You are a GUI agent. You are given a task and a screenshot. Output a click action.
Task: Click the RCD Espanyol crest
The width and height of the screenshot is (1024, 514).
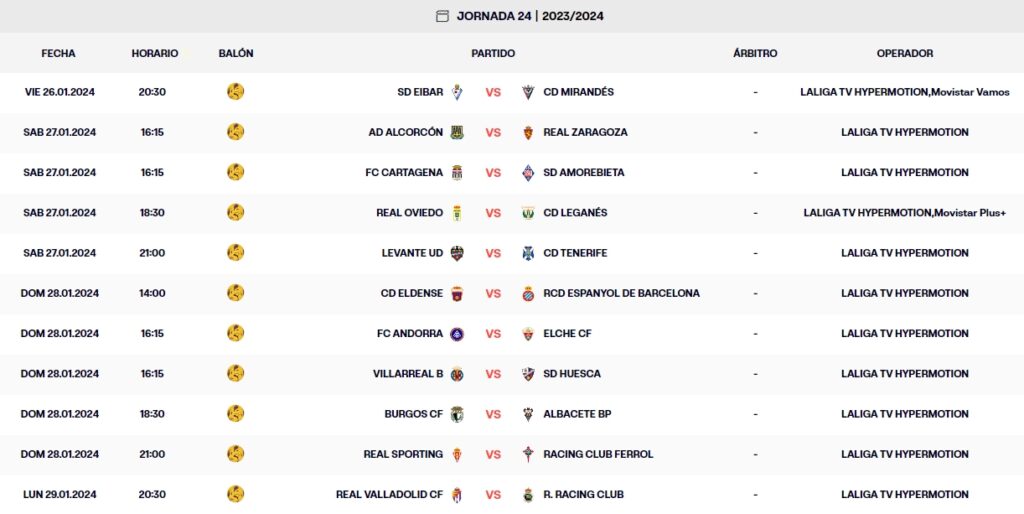coord(529,293)
